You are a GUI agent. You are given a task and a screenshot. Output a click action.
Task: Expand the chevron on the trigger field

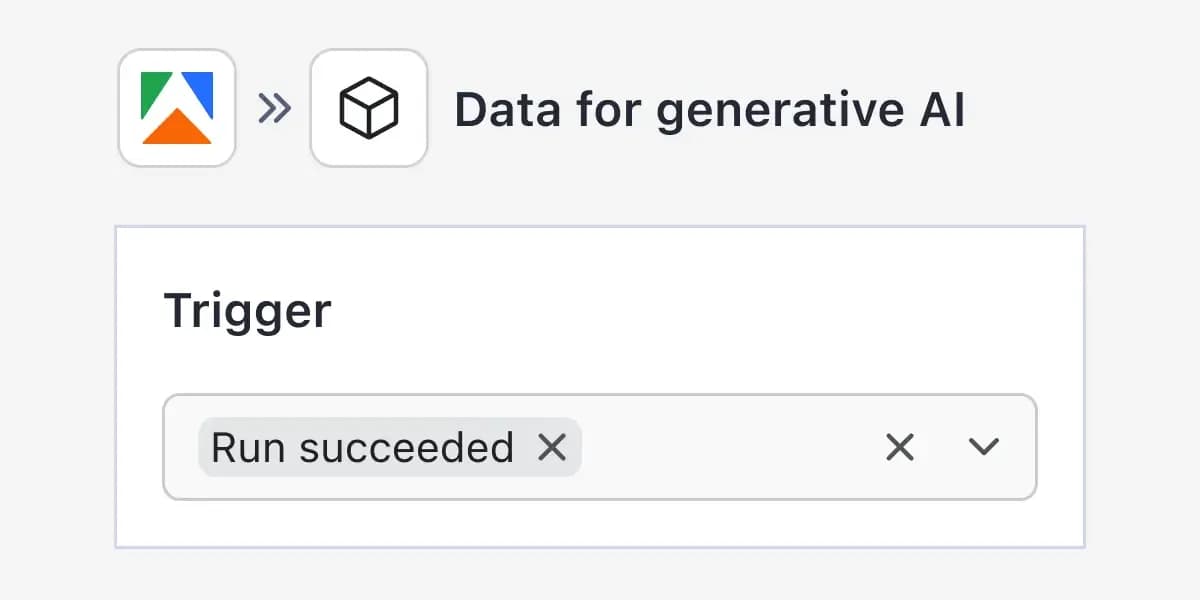tap(984, 448)
